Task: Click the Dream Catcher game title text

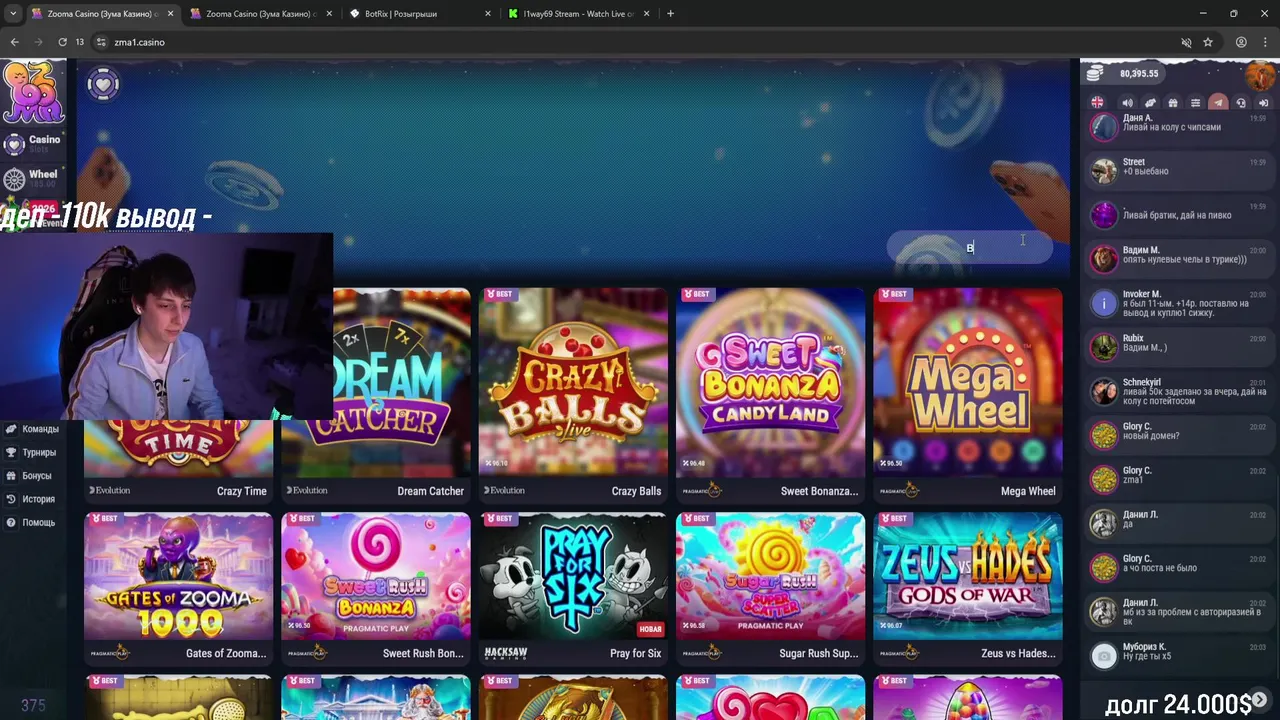Action: [431, 491]
